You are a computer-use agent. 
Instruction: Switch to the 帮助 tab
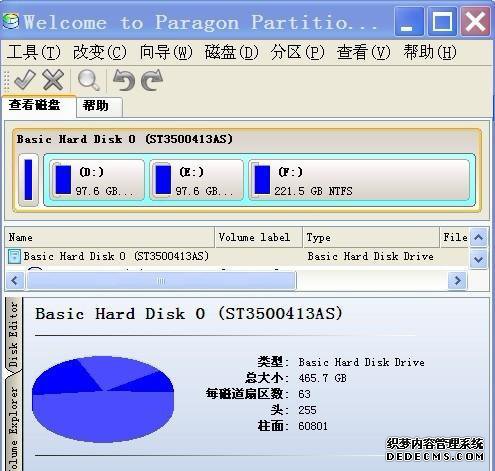point(99,106)
